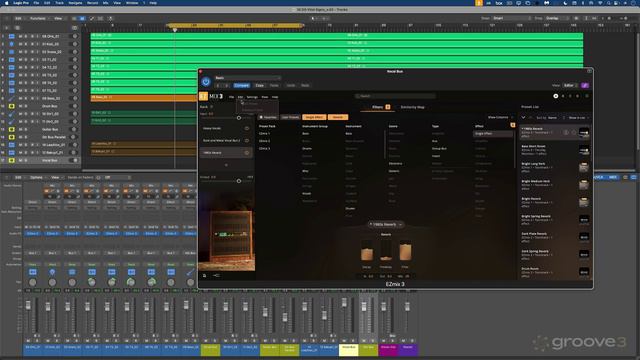Open the Tracks area Edit menu
640x360 pixels.
pyautogui.click(x=19, y=18)
